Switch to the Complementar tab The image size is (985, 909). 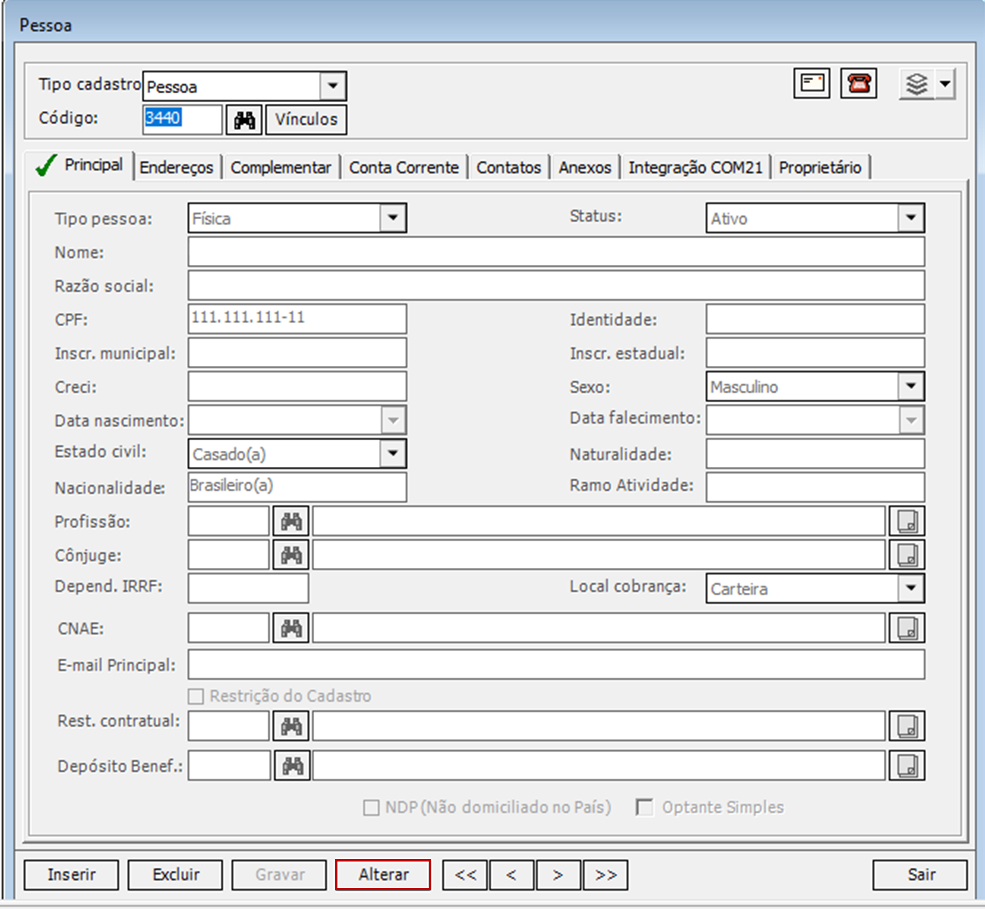[281, 168]
